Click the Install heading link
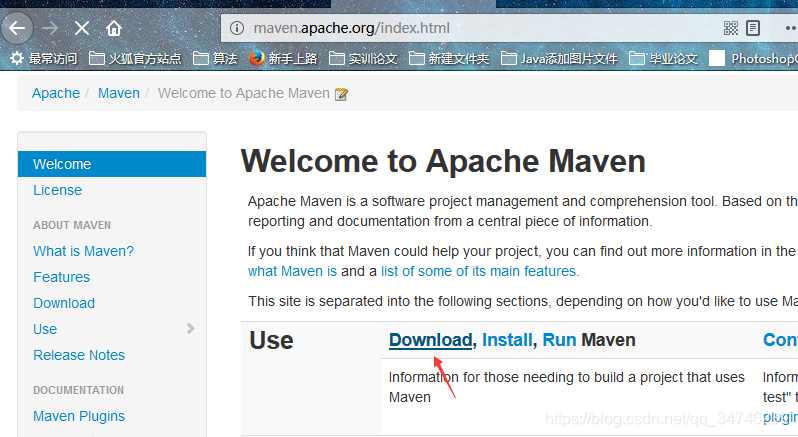798x437 pixels. 507,340
